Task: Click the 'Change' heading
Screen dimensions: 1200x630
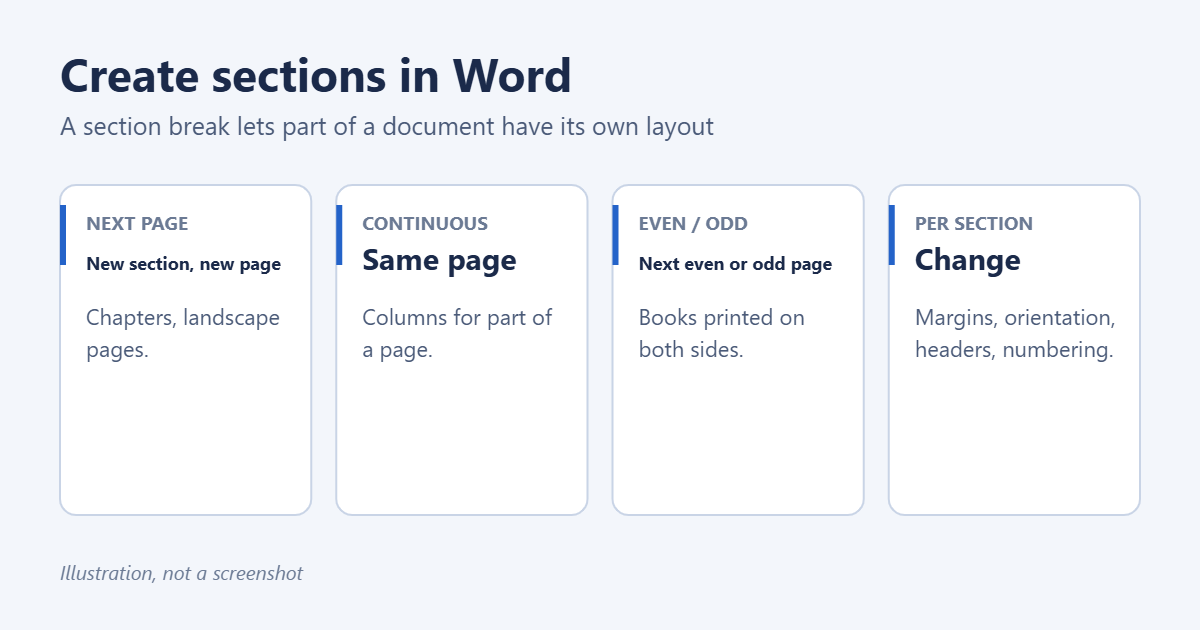Action: click(968, 260)
